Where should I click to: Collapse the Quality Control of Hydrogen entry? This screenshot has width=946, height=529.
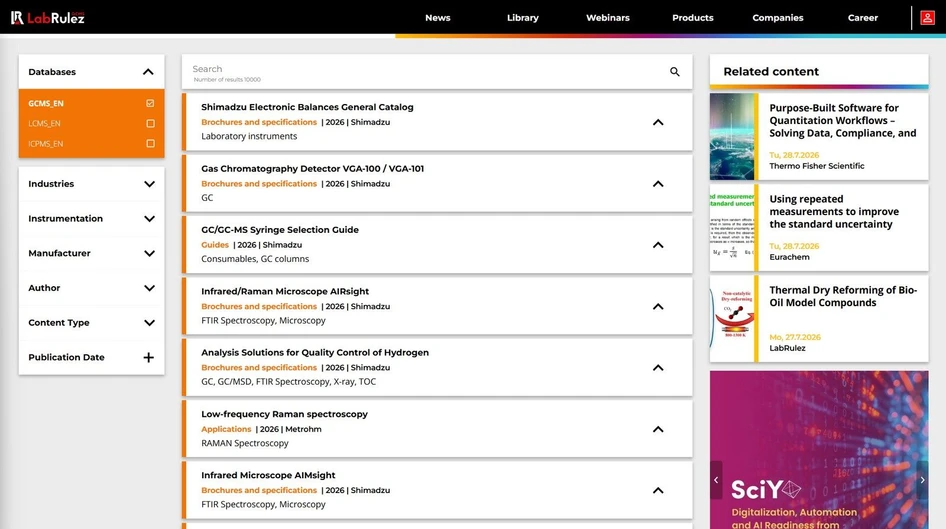pyautogui.click(x=658, y=368)
